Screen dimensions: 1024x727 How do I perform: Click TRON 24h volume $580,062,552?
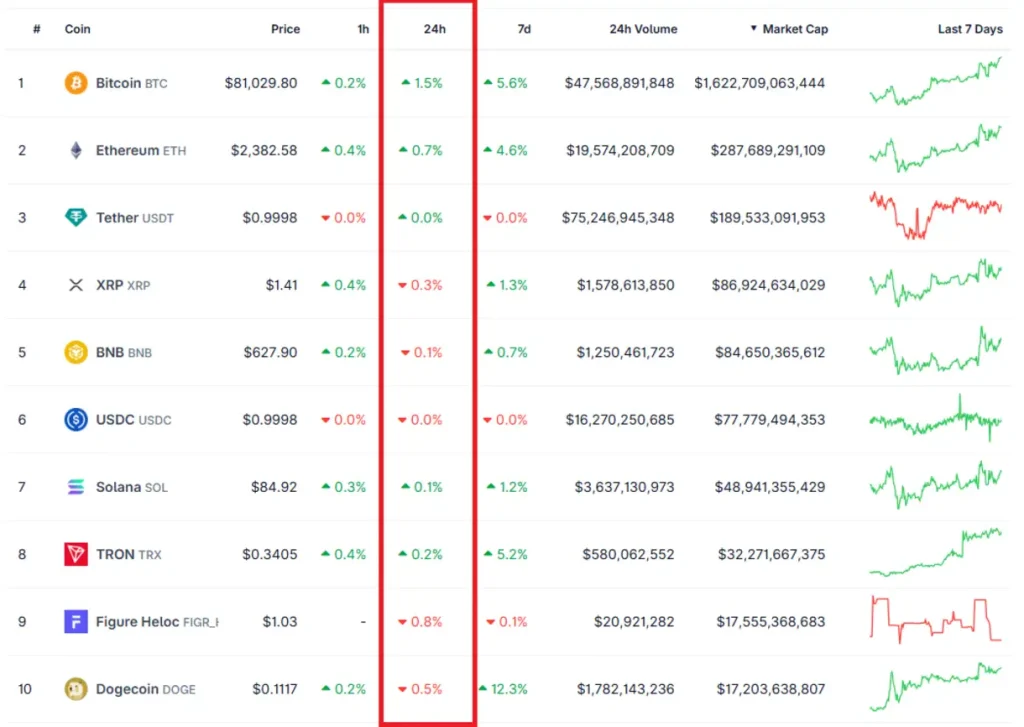pyautogui.click(x=628, y=554)
